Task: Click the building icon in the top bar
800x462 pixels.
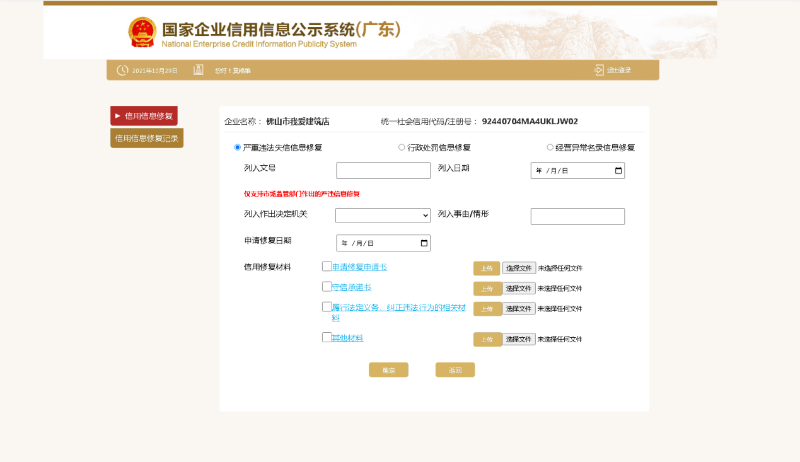Action: tap(198, 70)
